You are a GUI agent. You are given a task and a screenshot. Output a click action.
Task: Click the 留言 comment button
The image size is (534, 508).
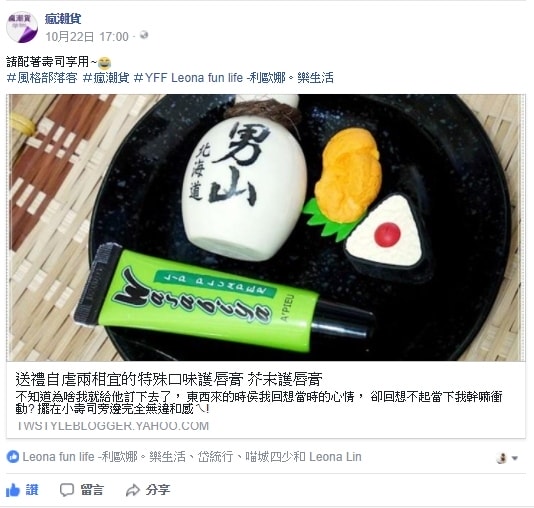click(81, 490)
